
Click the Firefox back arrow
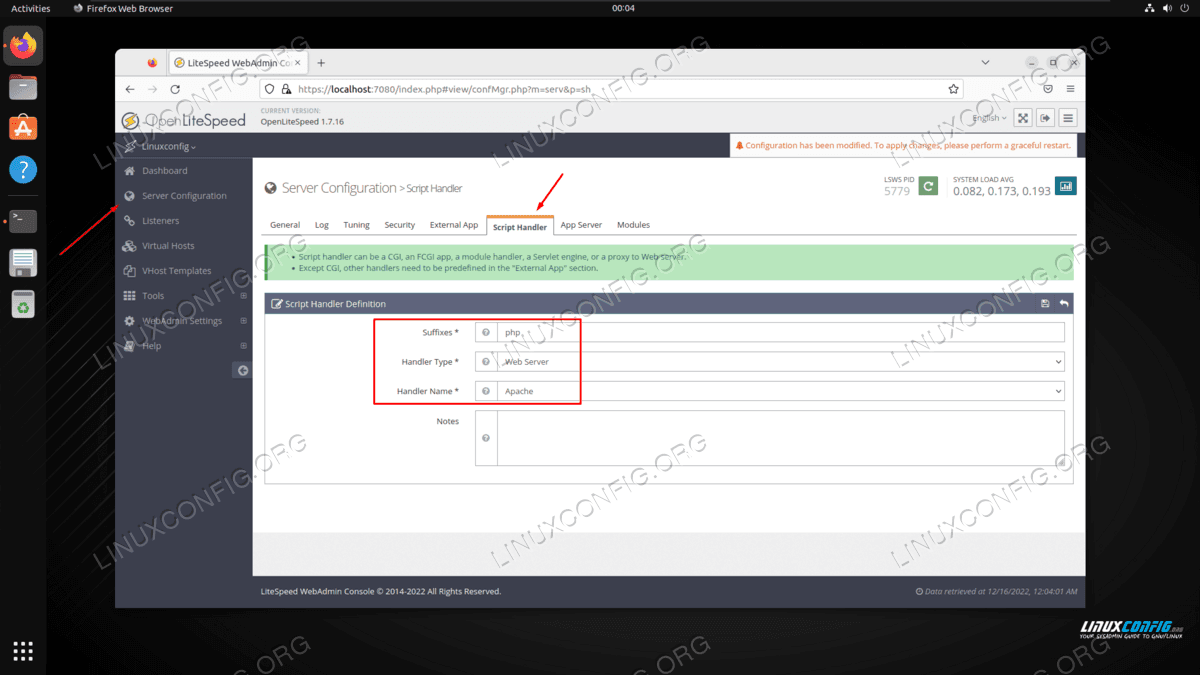tap(130, 89)
